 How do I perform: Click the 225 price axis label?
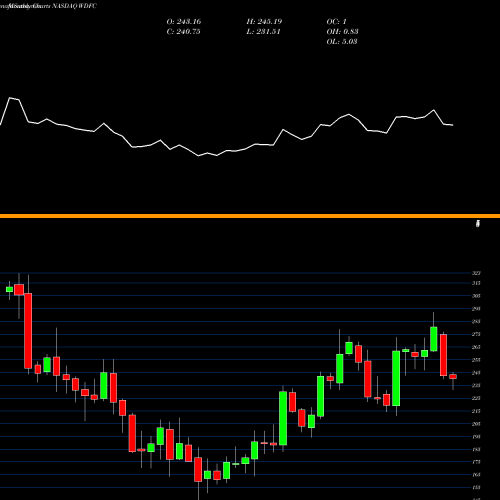[x=476, y=398]
